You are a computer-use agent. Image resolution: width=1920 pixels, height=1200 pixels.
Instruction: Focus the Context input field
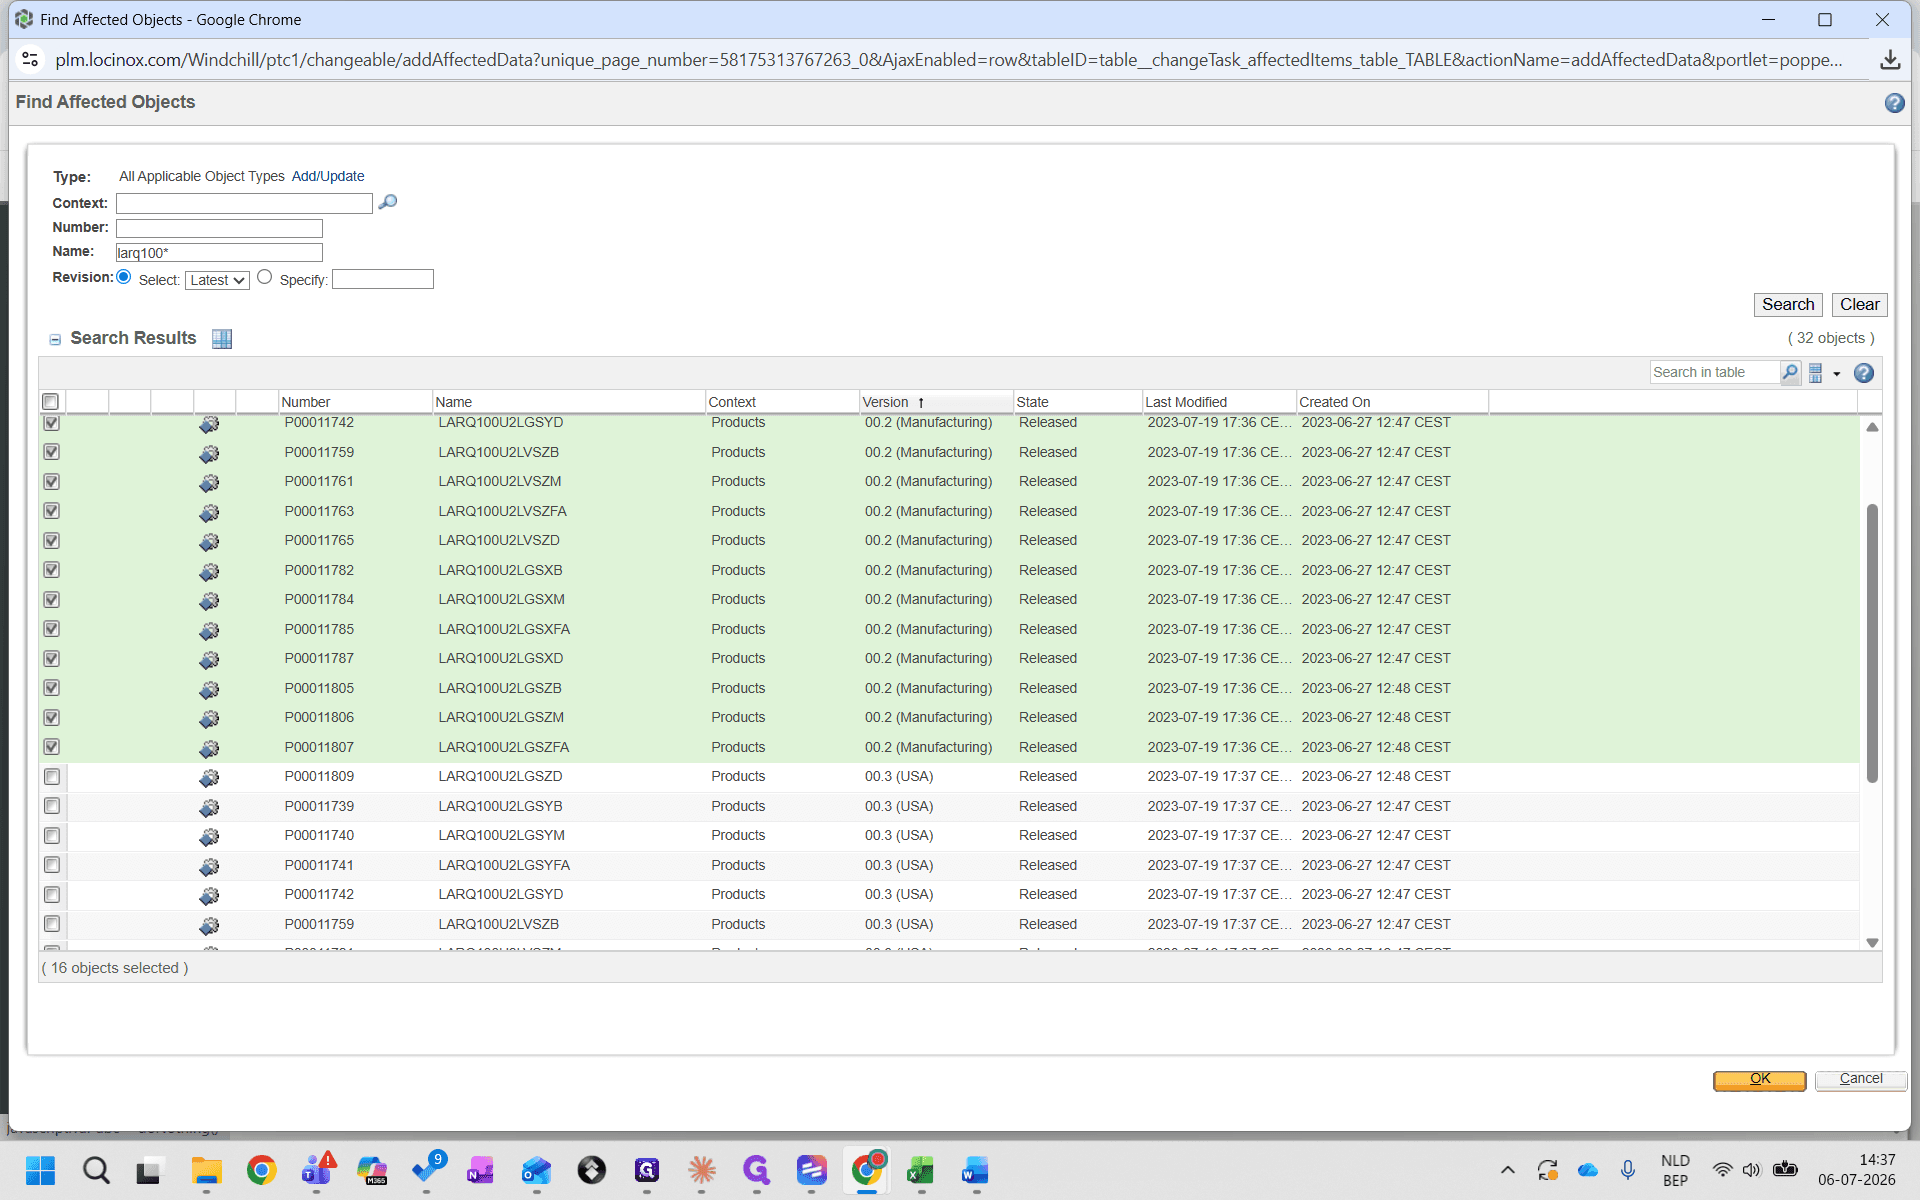244,203
